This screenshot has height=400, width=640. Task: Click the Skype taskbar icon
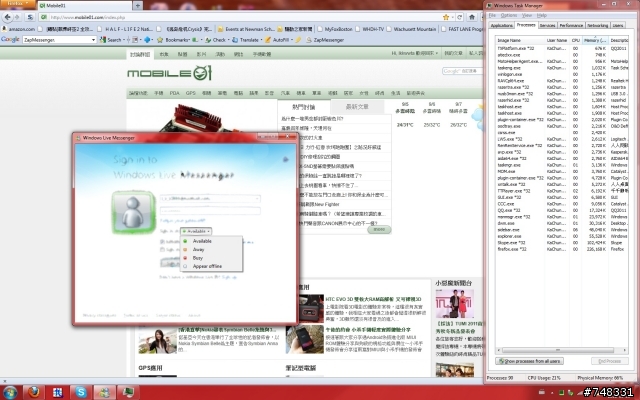click(81, 392)
